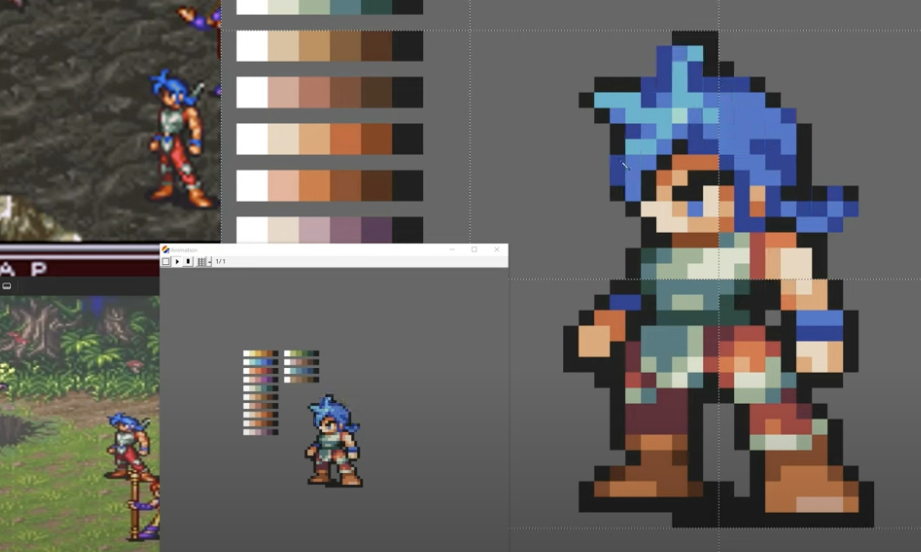The width and height of the screenshot is (921, 552).
Task: Play the animation preview
Action: pos(177,261)
